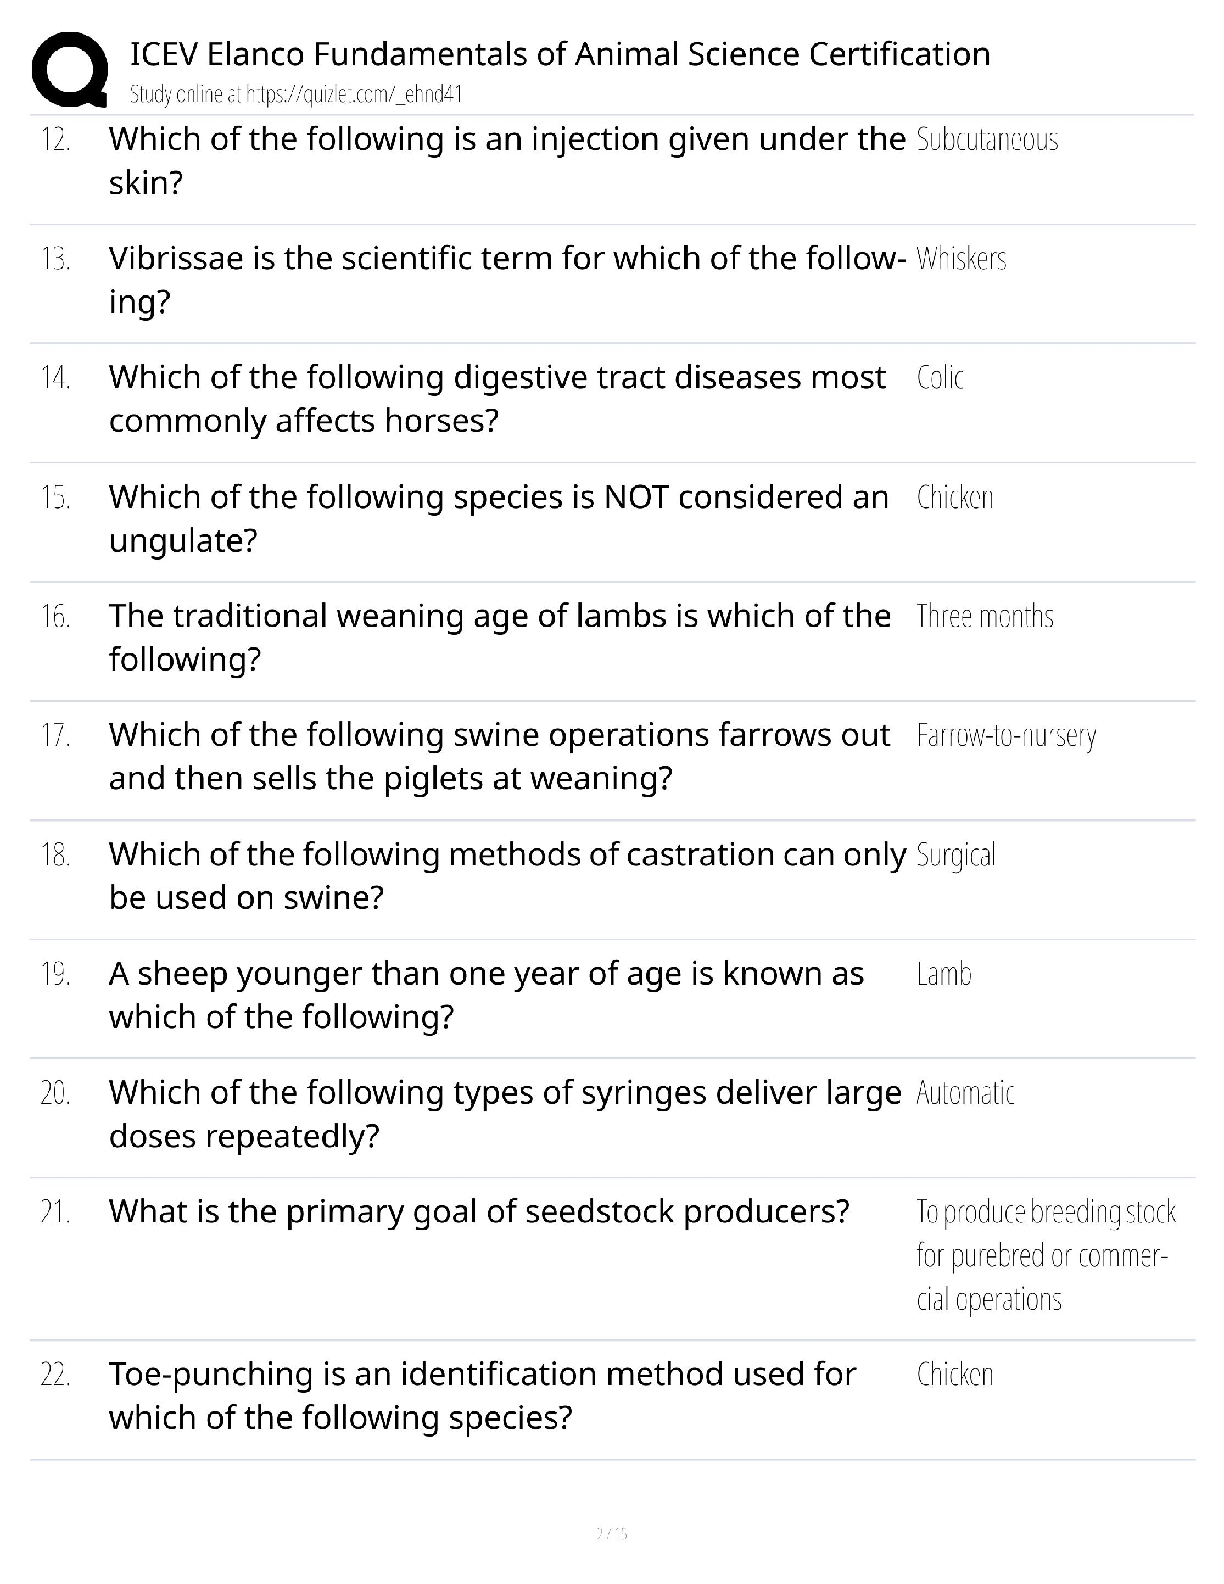Click the 'Chicken' answer for question 15
This screenshot has width=1224, height=1584.
click(x=955, y=497)
